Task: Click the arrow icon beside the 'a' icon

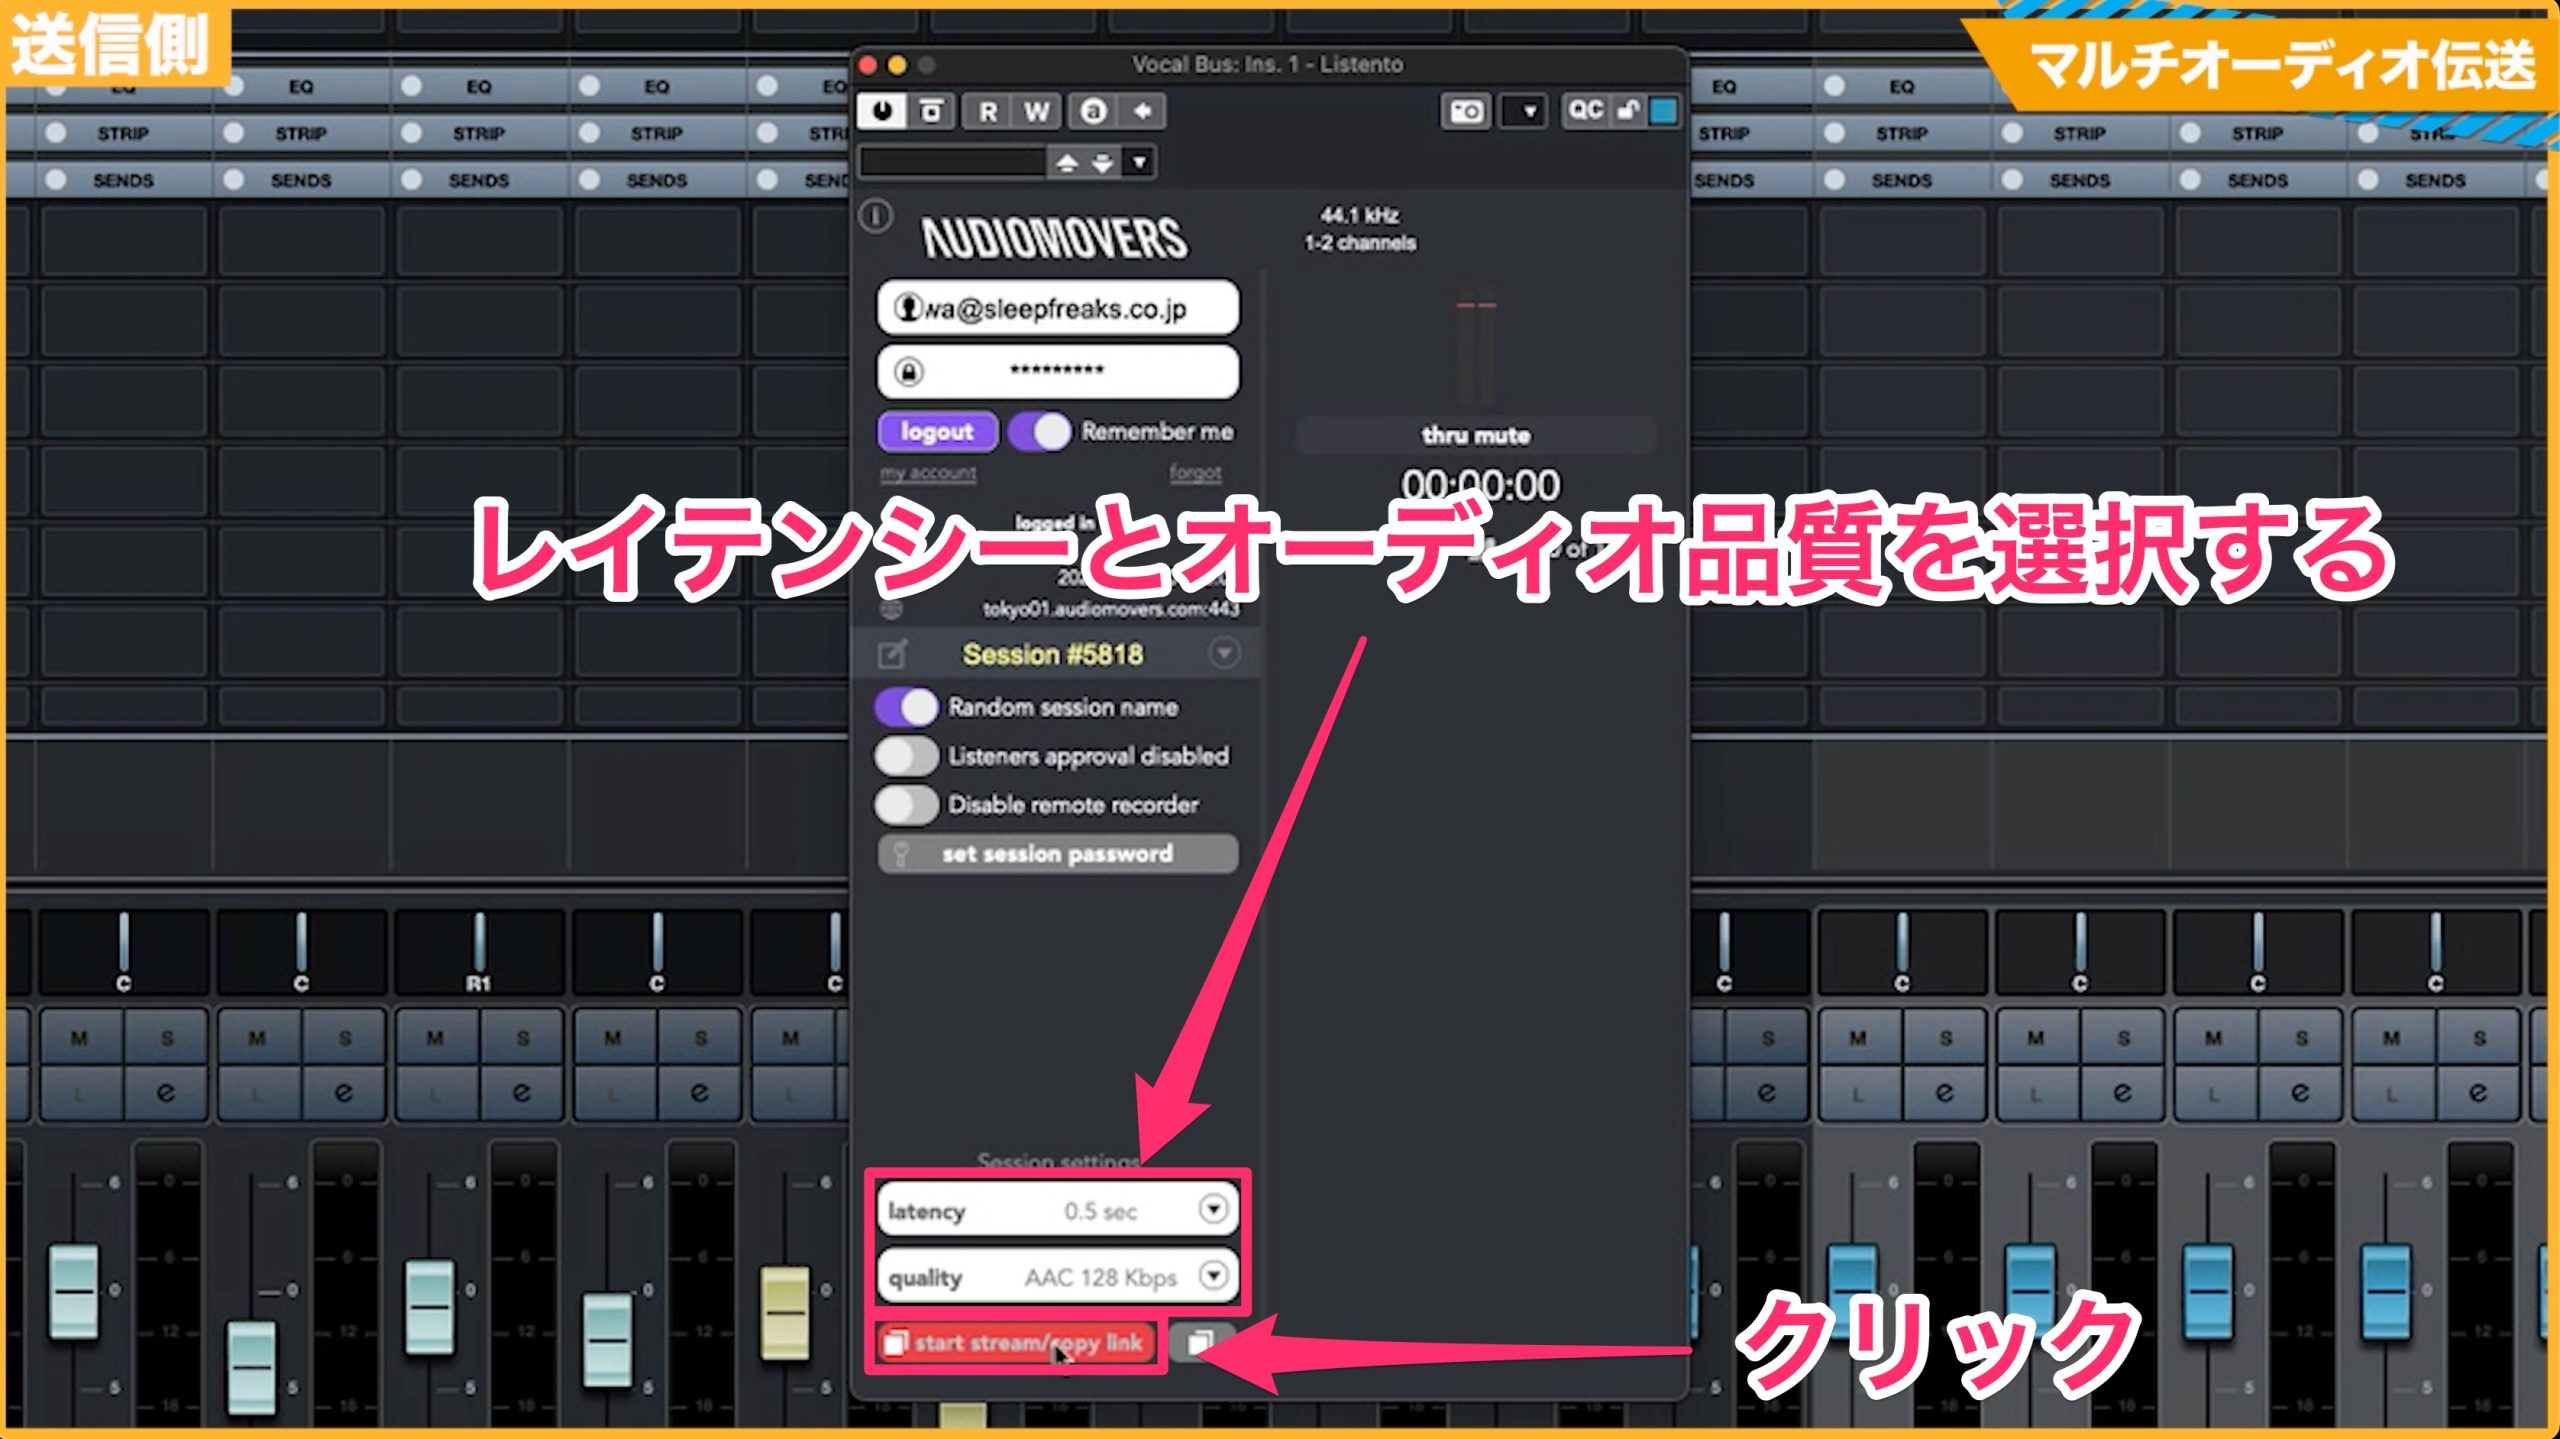Action: pyautogui.click(x=1142, y=111)
